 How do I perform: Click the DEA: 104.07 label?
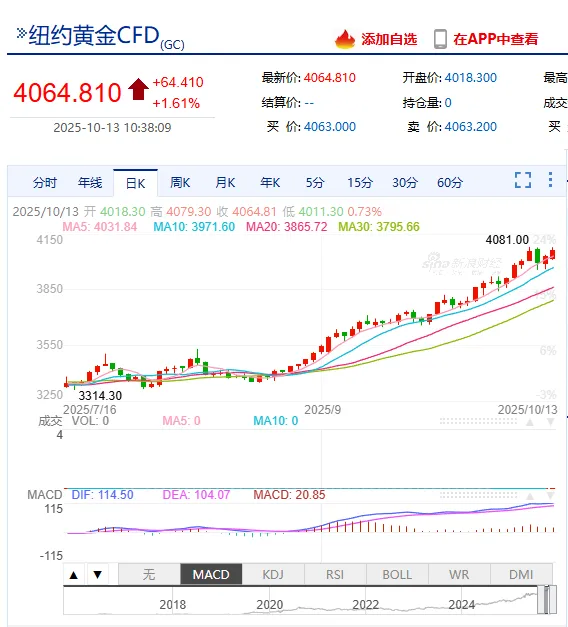pos(196,495)
